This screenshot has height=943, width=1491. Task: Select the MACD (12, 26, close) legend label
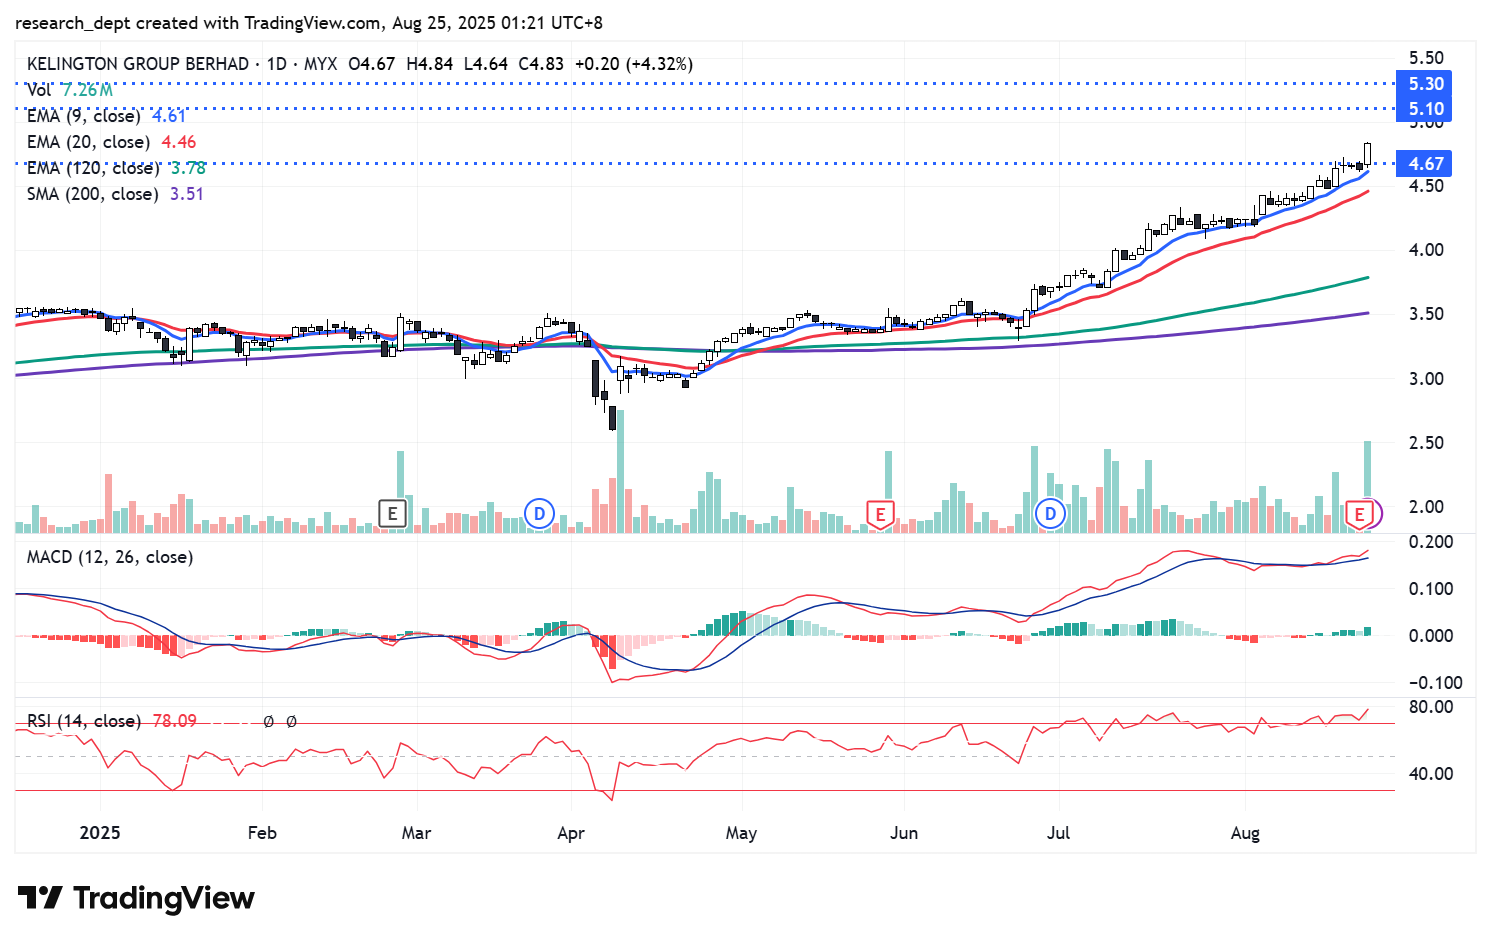tap(110, 557)
